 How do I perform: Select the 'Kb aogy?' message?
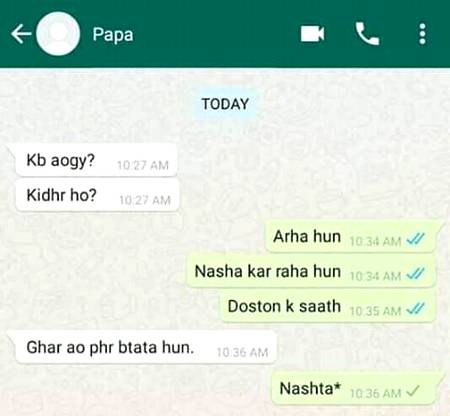click(96, 161)
